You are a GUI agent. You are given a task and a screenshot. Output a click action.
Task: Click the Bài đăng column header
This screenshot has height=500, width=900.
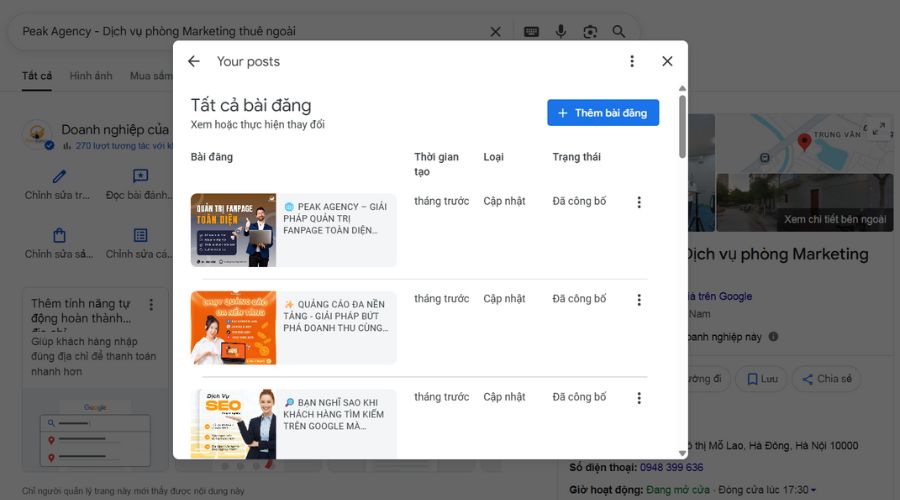click(x=212, y=157)
